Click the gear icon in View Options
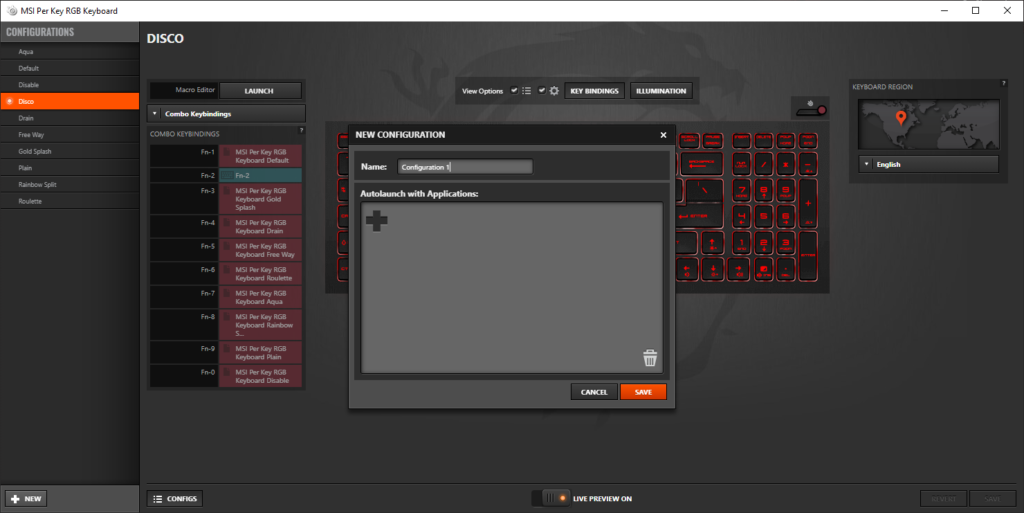Image resolution: width=1024 pixels, height=513 pixels. (x=554, y=91)
